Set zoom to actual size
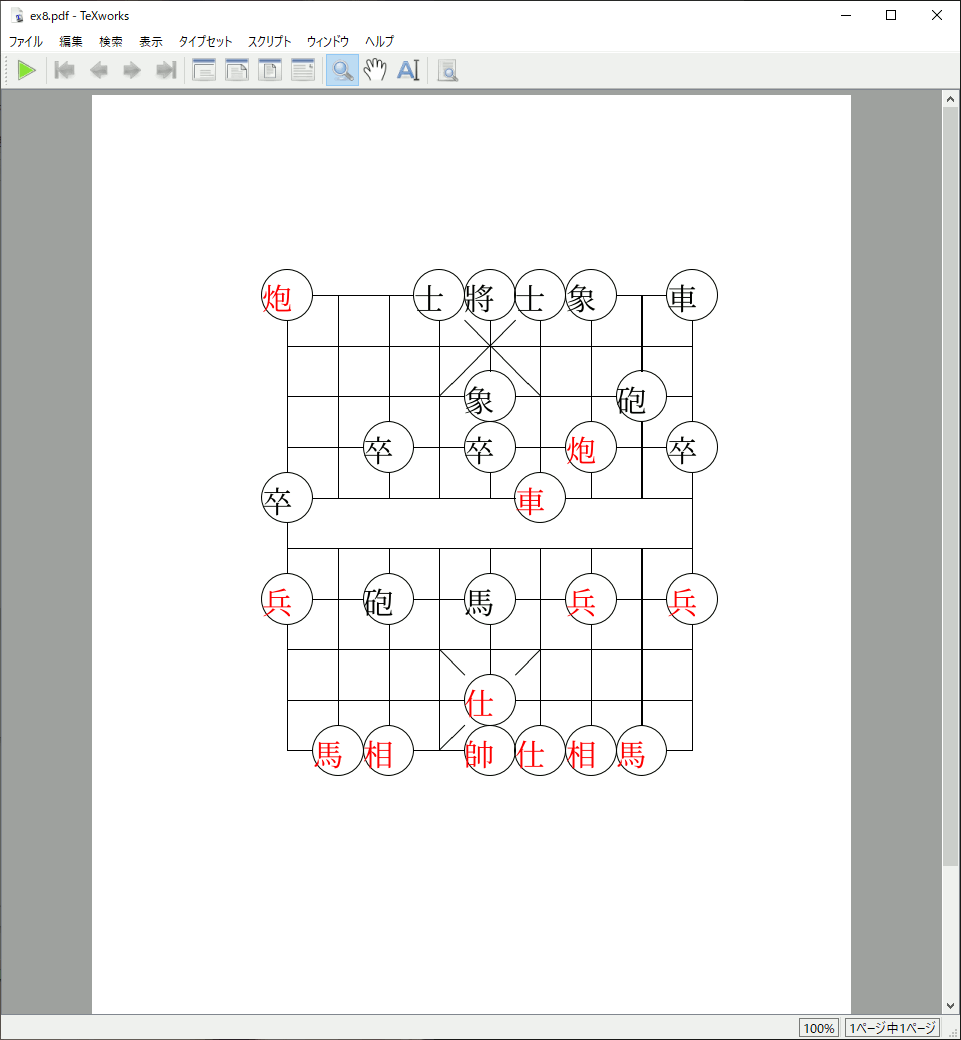The height and width of the screenshot is (1040, 961). coord(204,70)
